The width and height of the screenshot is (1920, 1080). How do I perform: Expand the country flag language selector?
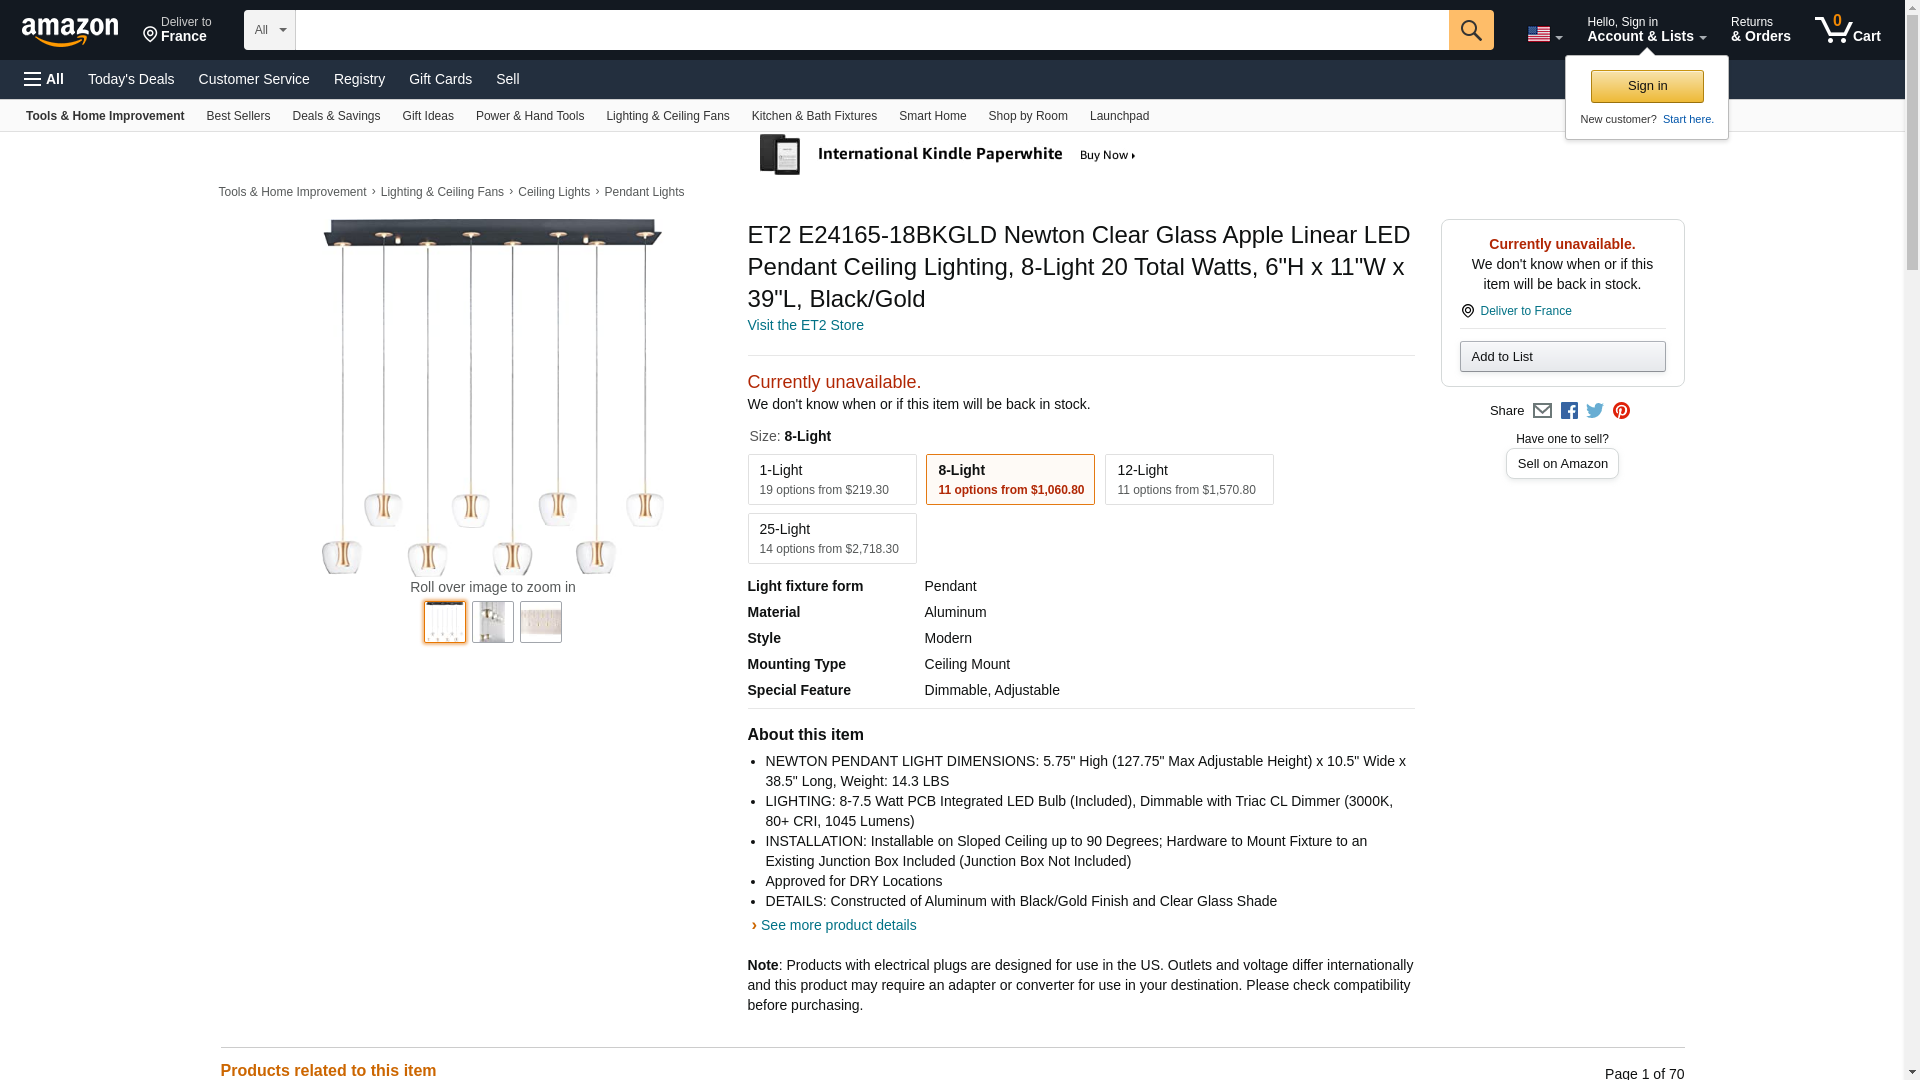pyautogui.click(x=1544, y=34)
